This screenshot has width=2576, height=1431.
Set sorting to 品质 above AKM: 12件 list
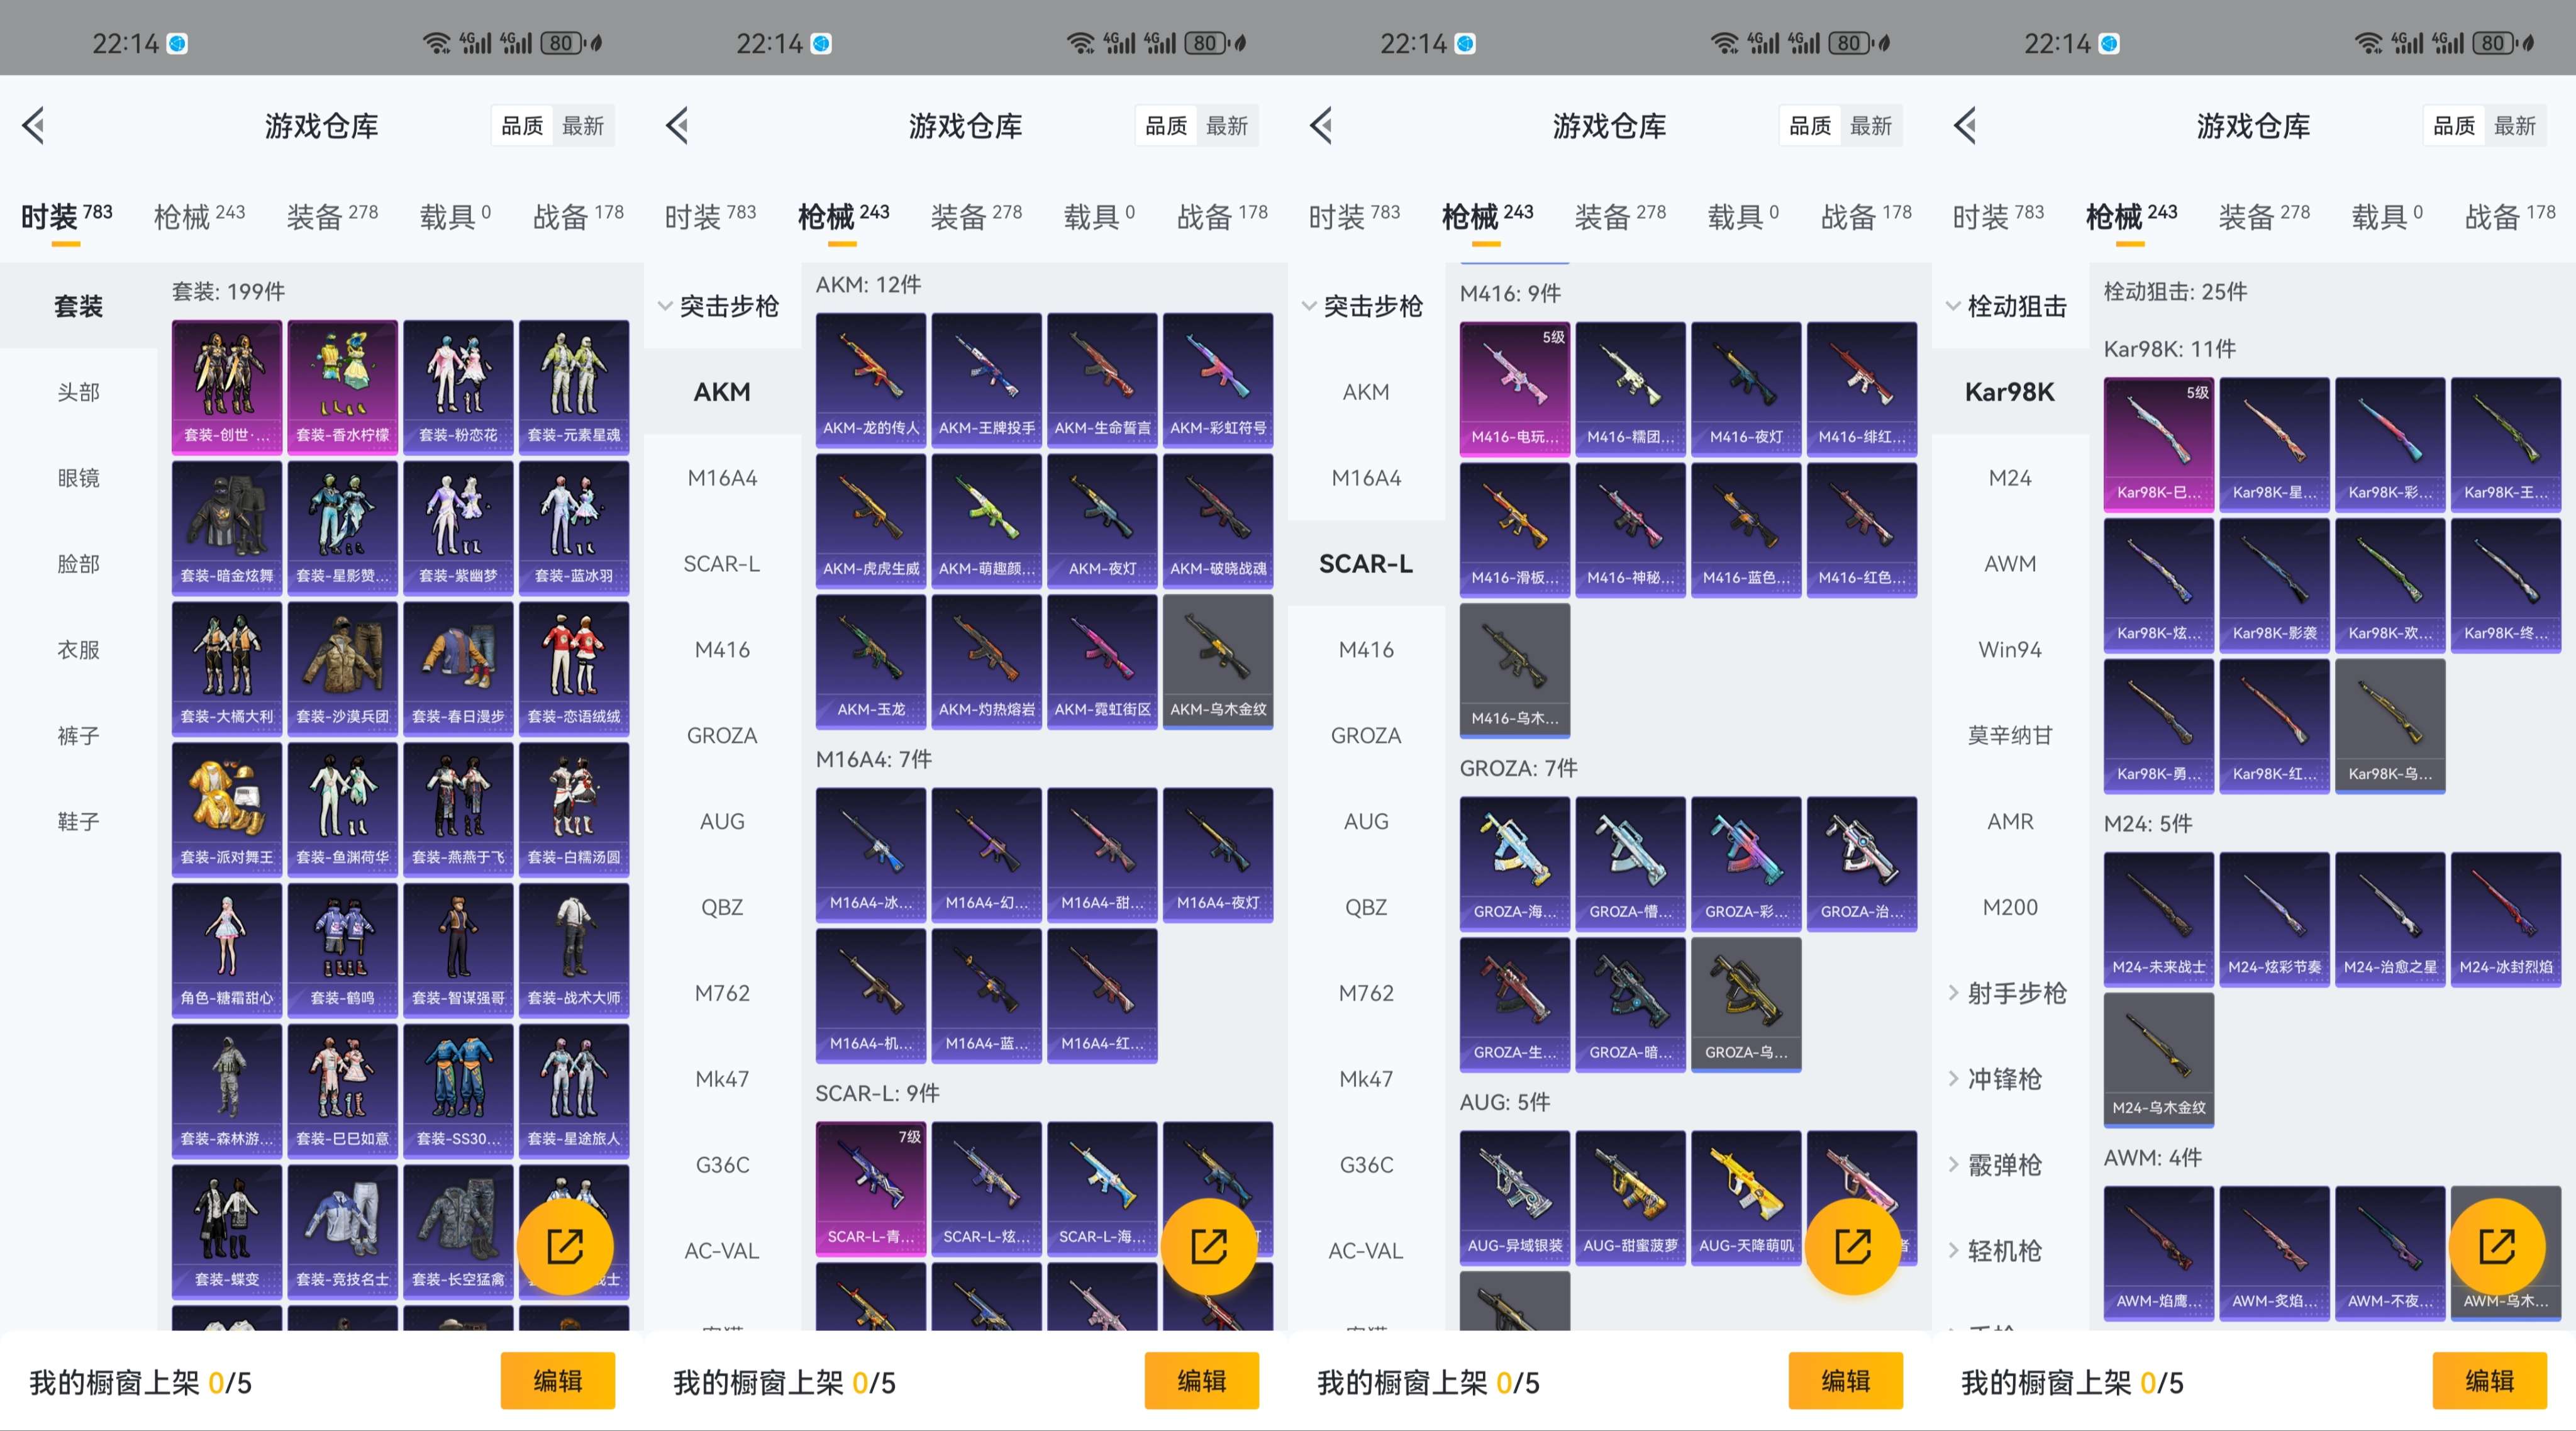click(x=1166, y=126)
